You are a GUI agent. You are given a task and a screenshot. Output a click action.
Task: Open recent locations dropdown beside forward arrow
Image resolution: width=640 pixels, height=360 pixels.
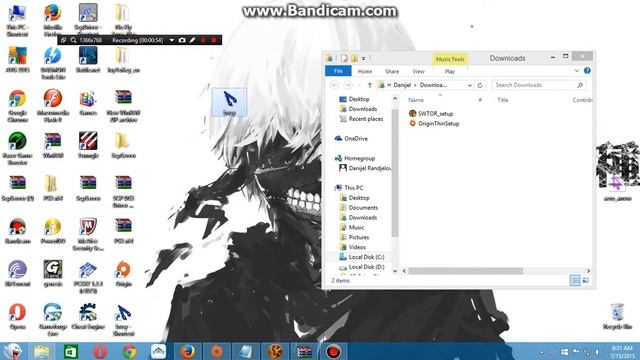pos(359,85)
